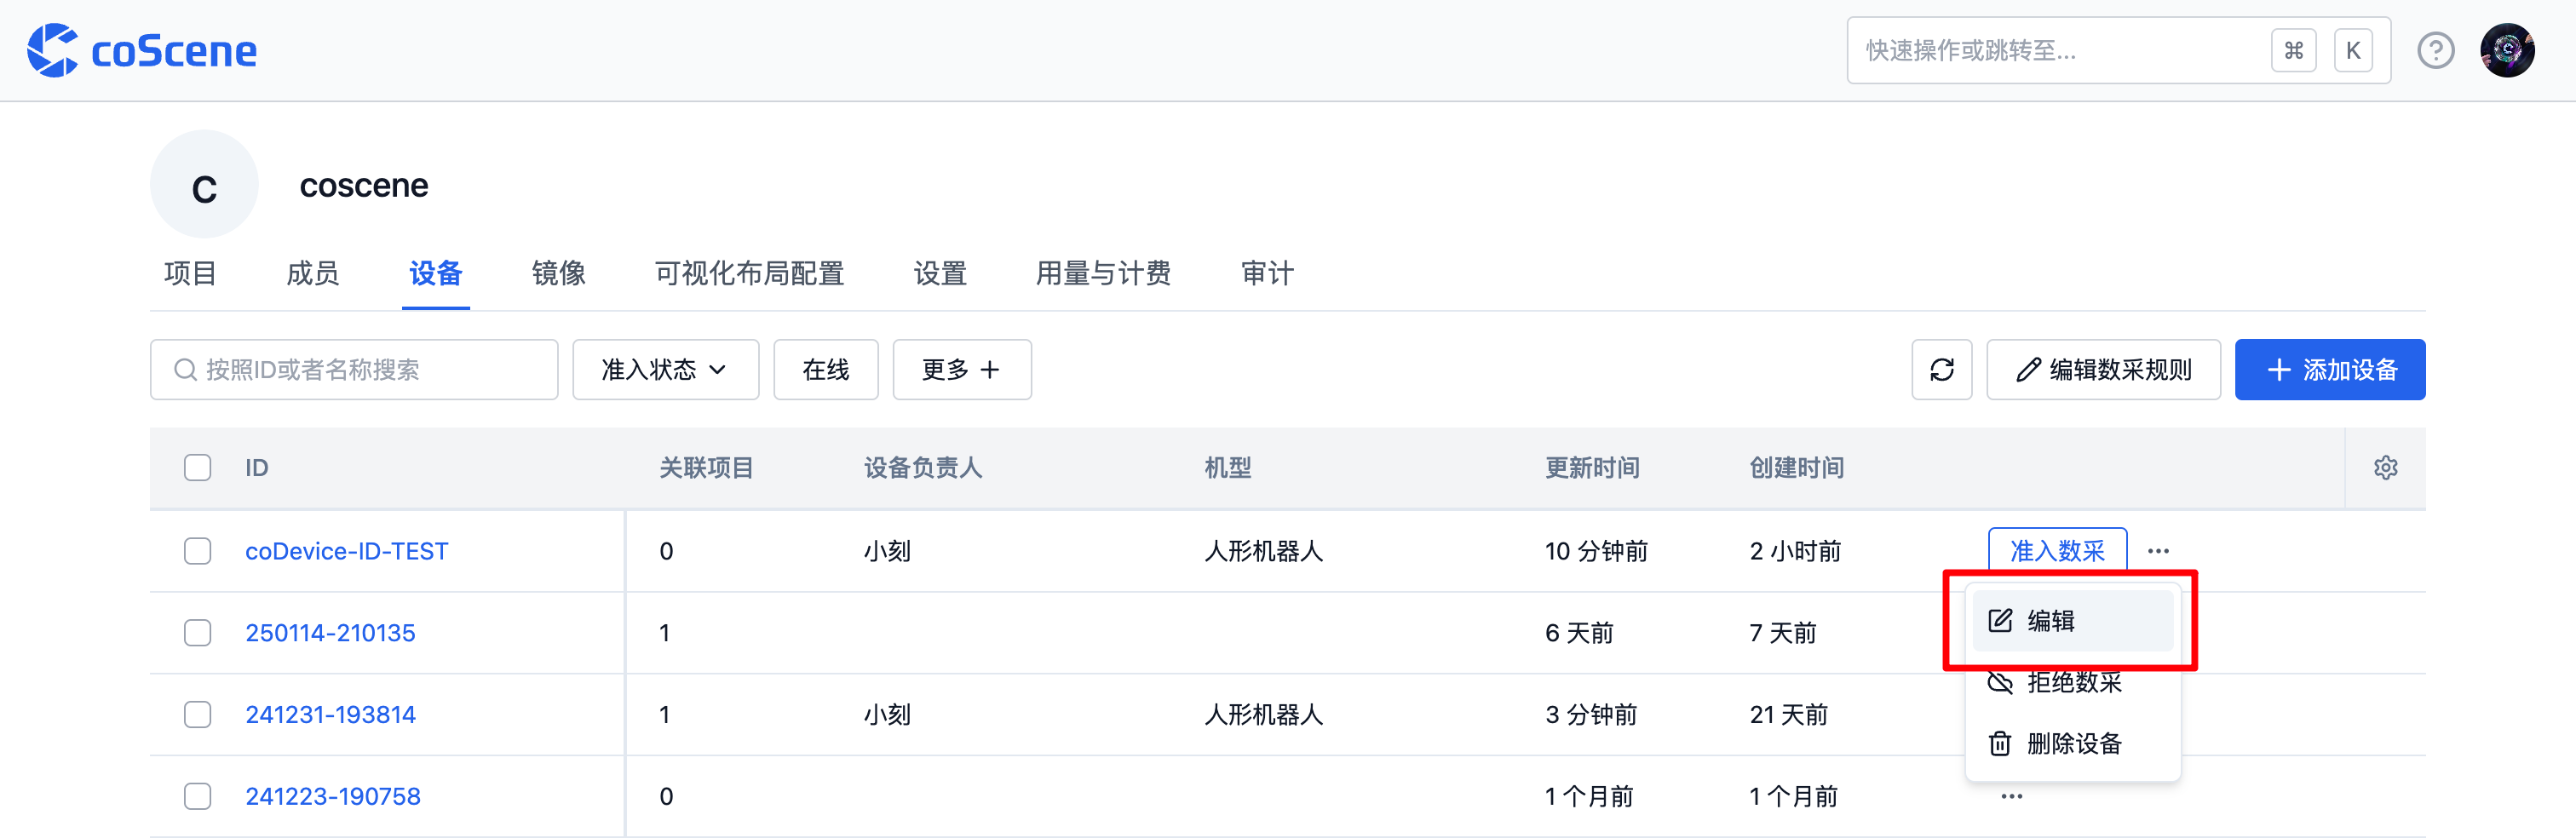Click the 机型 column header

click(x=1228, y=468)
